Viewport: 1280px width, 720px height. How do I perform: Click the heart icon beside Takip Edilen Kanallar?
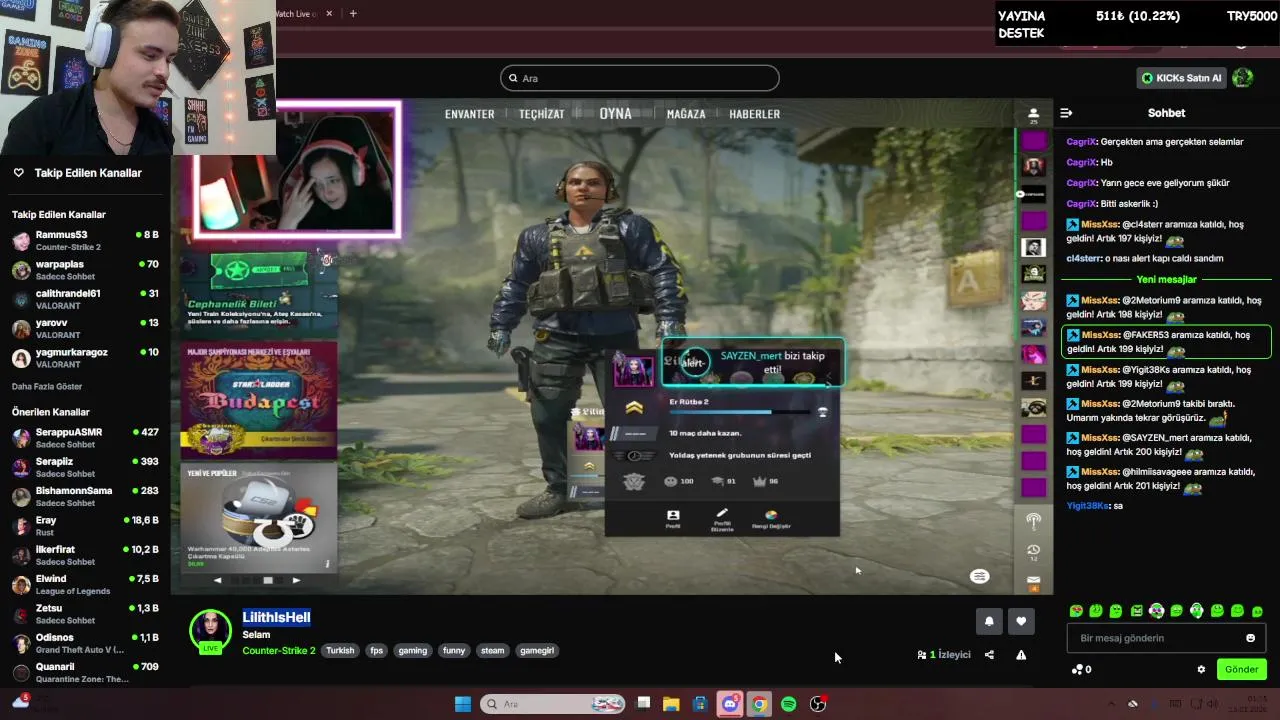click(x=18, y=173)
